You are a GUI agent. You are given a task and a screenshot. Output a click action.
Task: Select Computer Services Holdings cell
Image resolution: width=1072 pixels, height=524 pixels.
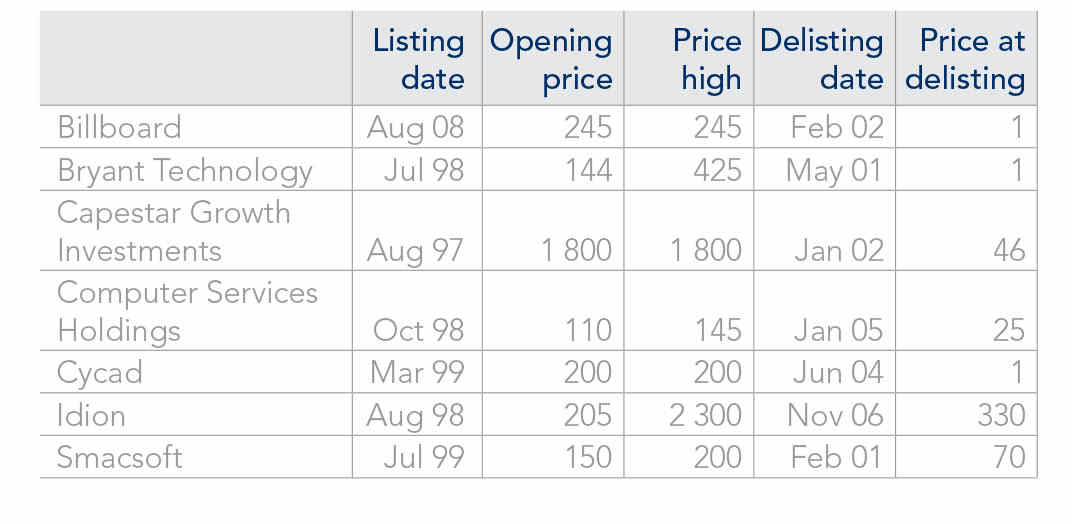187,311
